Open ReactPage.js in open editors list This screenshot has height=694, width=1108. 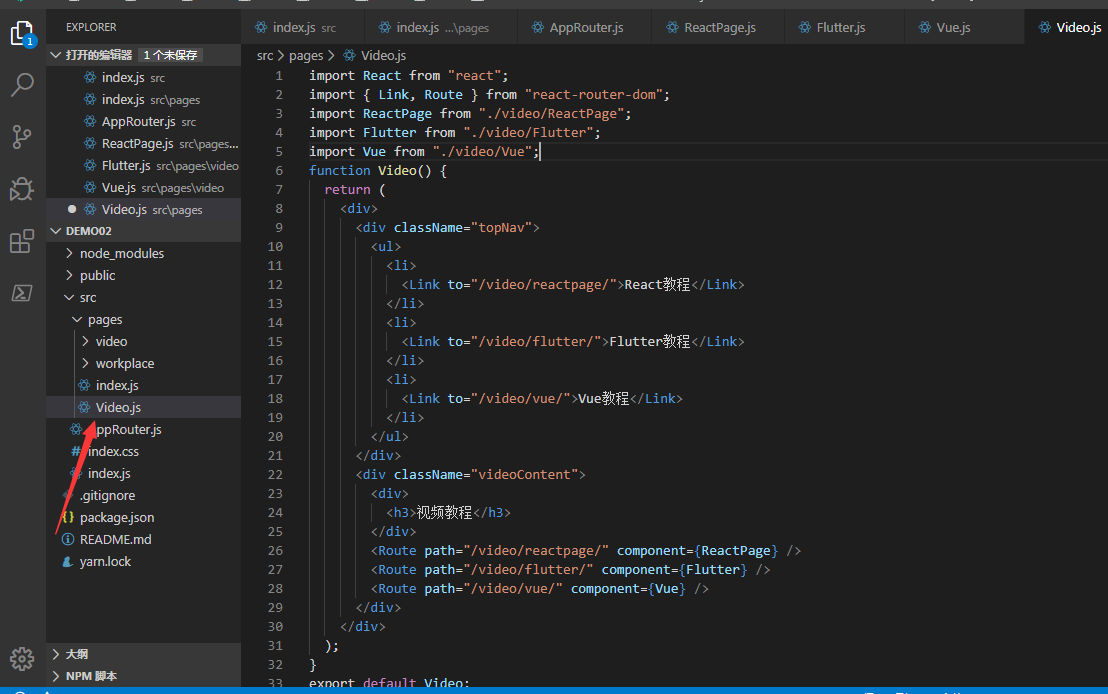(x=143, y=143)
